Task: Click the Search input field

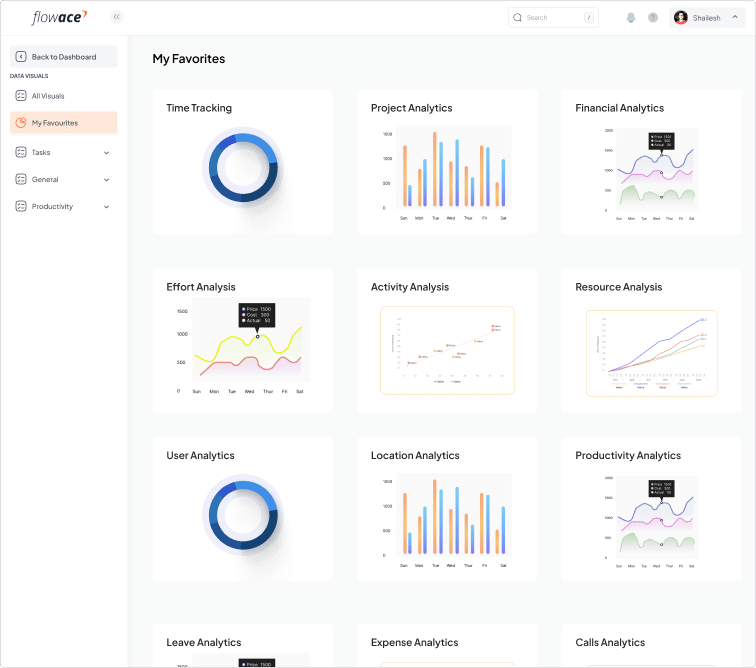Action: point(553,18)
